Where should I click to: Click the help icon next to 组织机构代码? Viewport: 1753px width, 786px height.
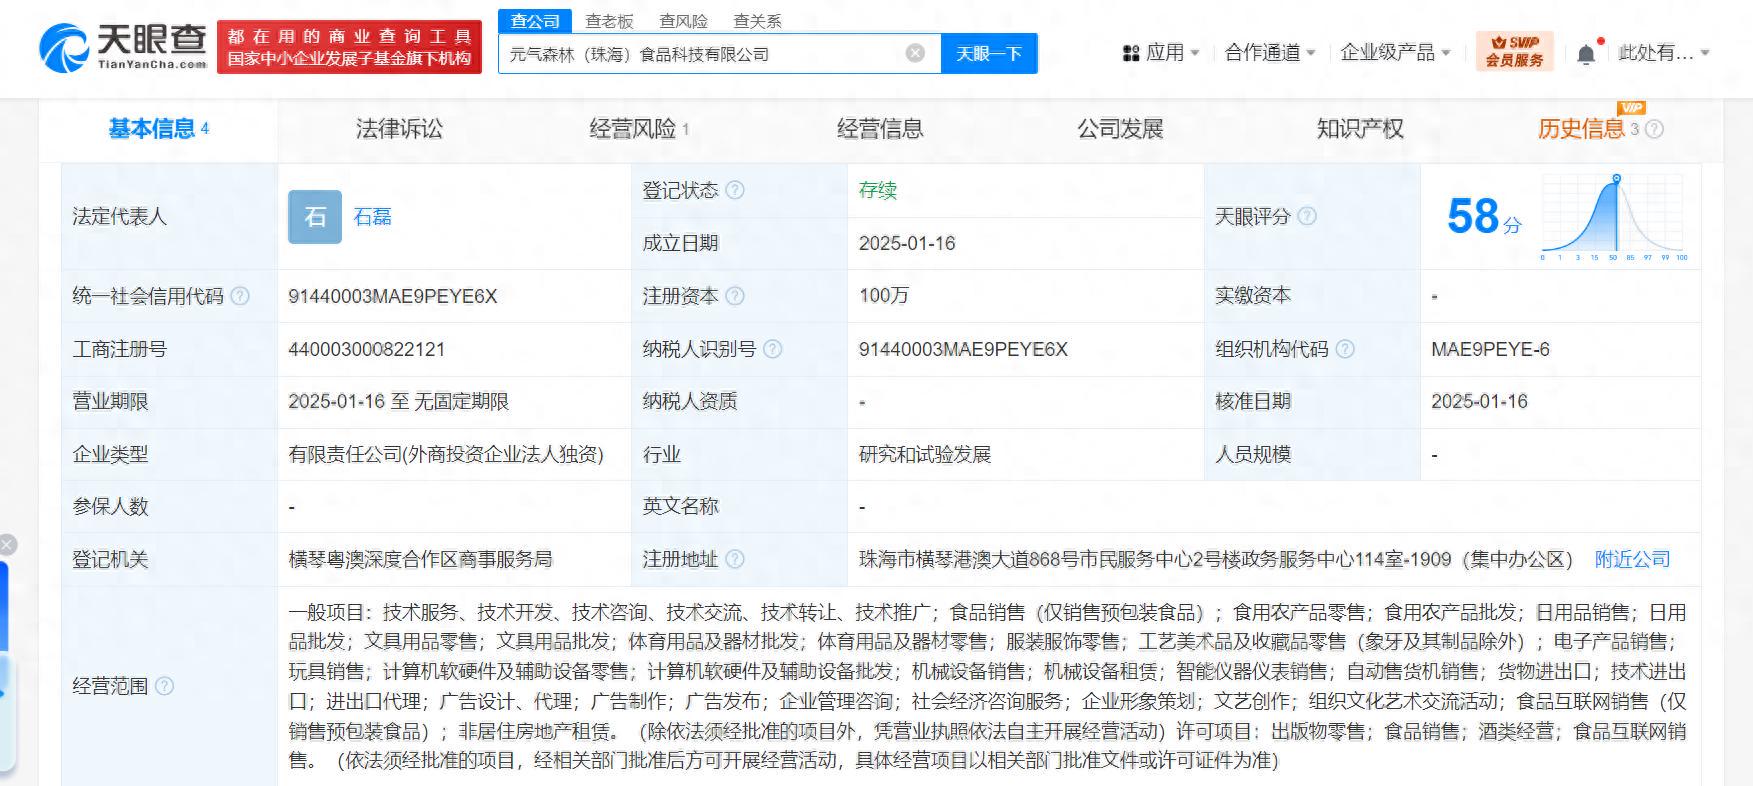click(x=1345, y=349)
